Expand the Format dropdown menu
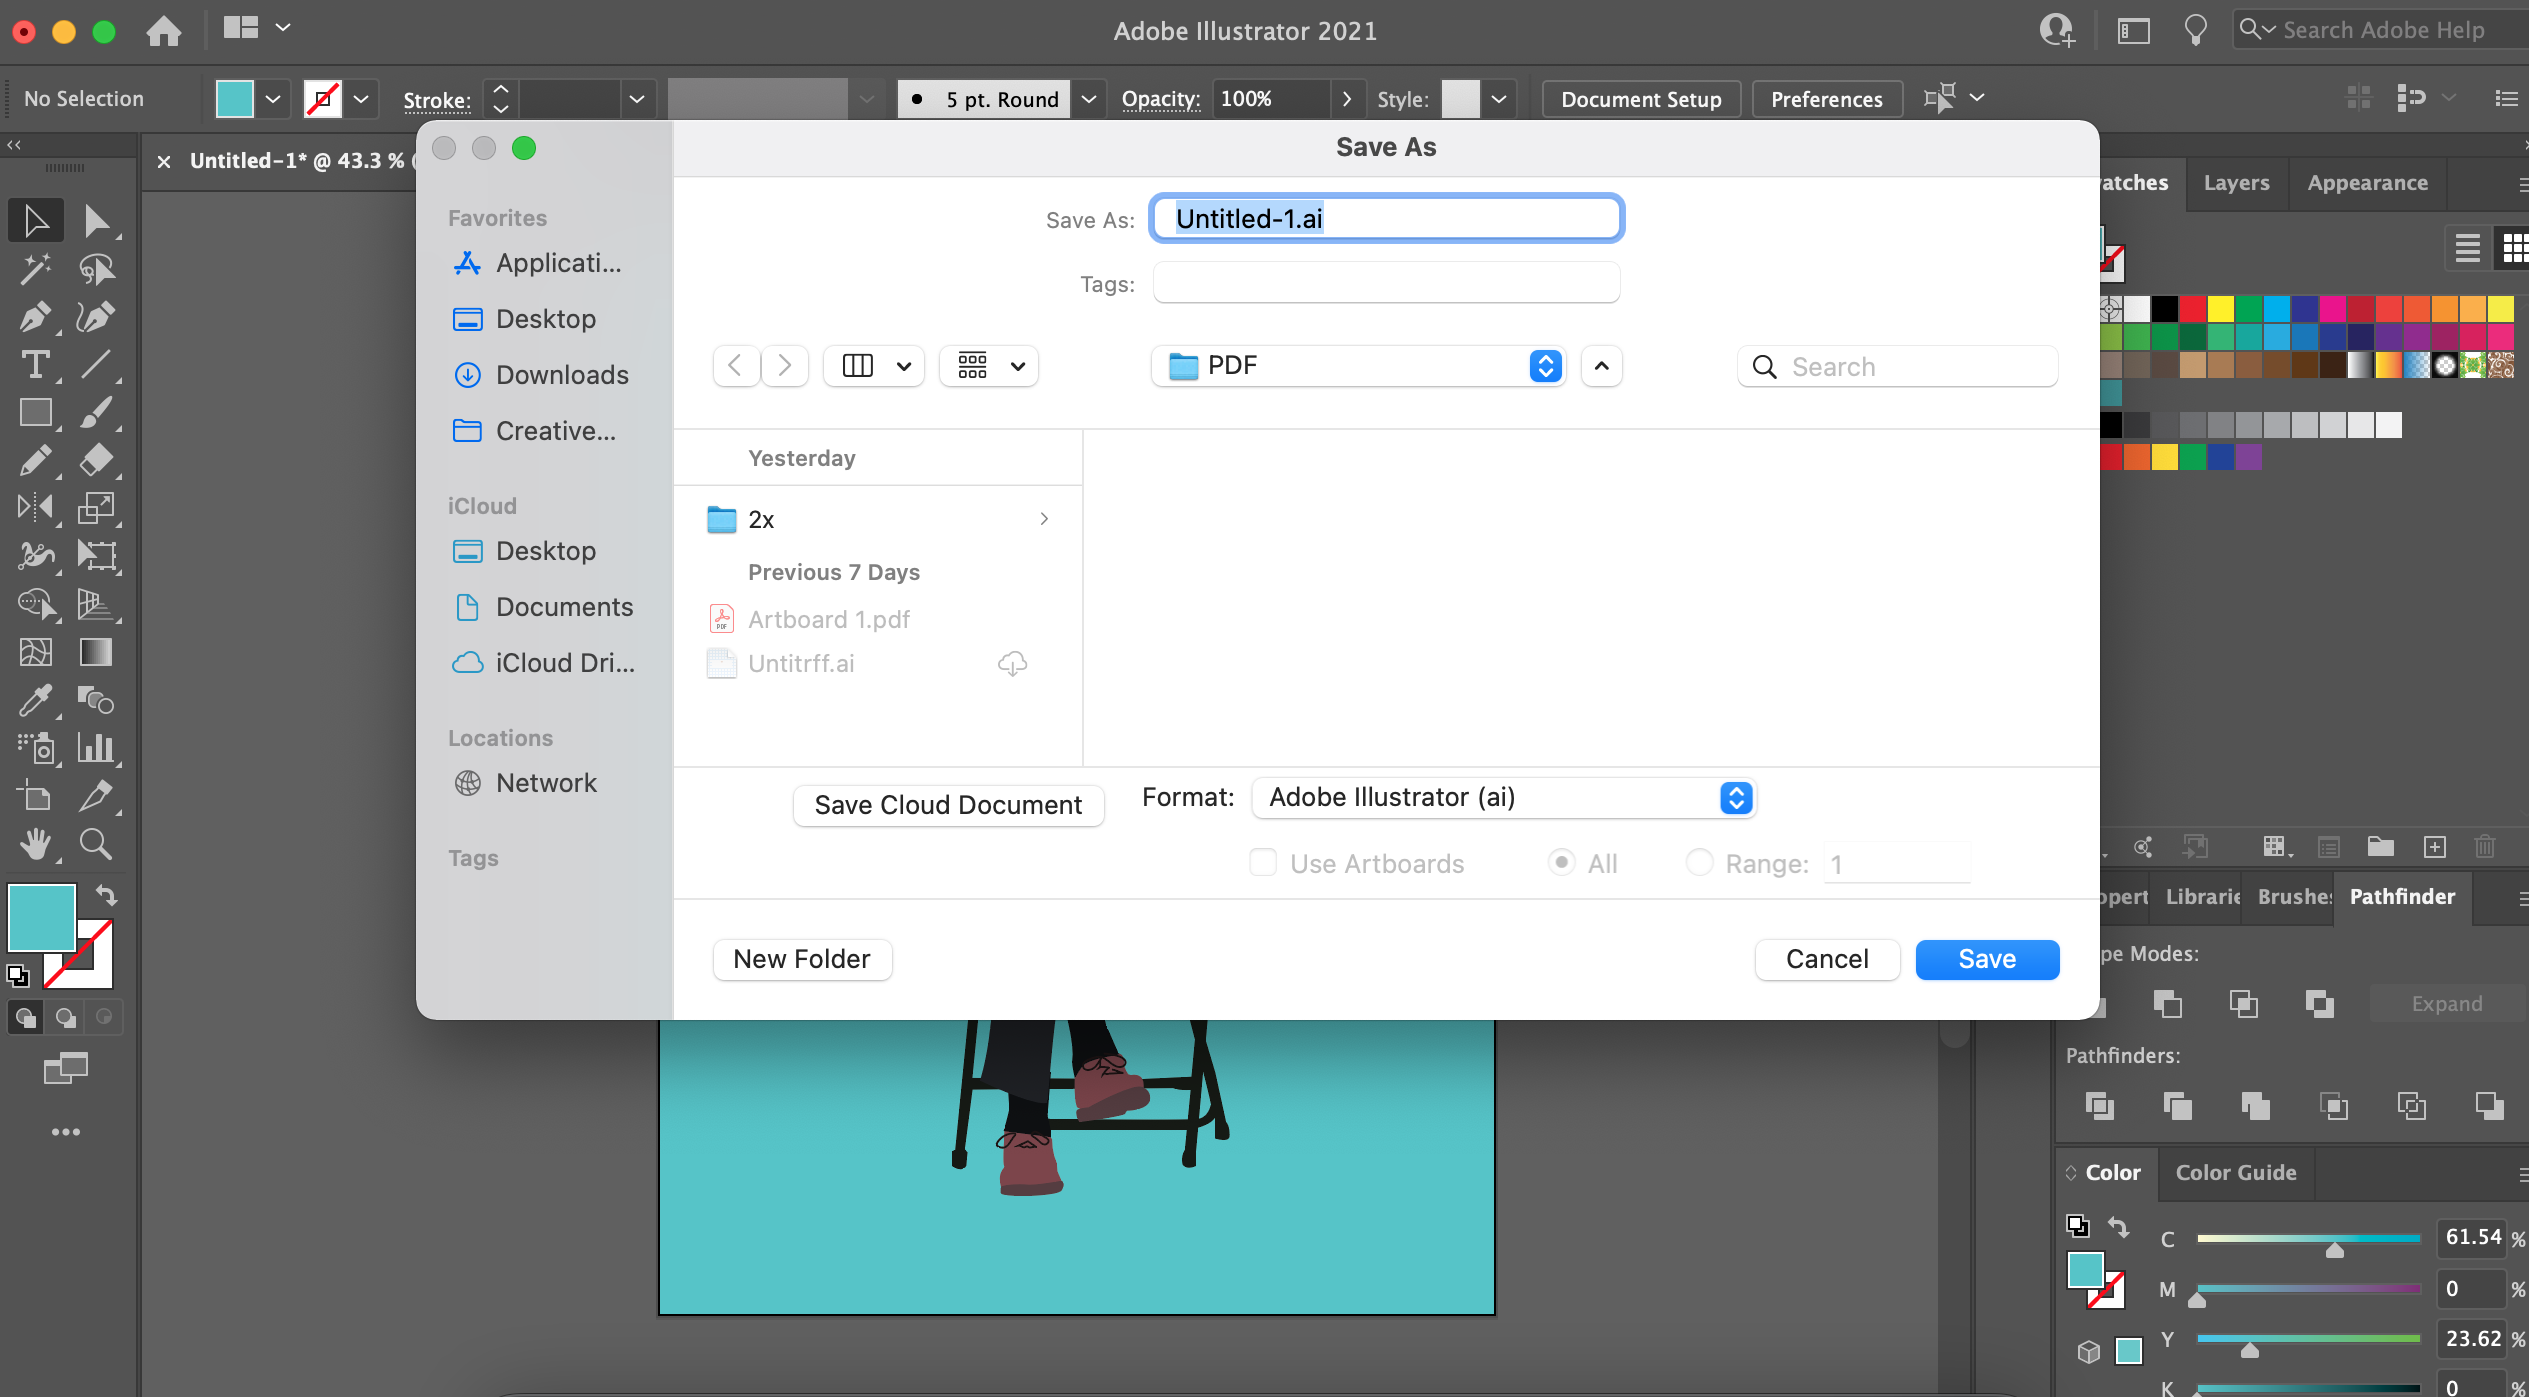 pyautogui.click(x=1736, y=797)
